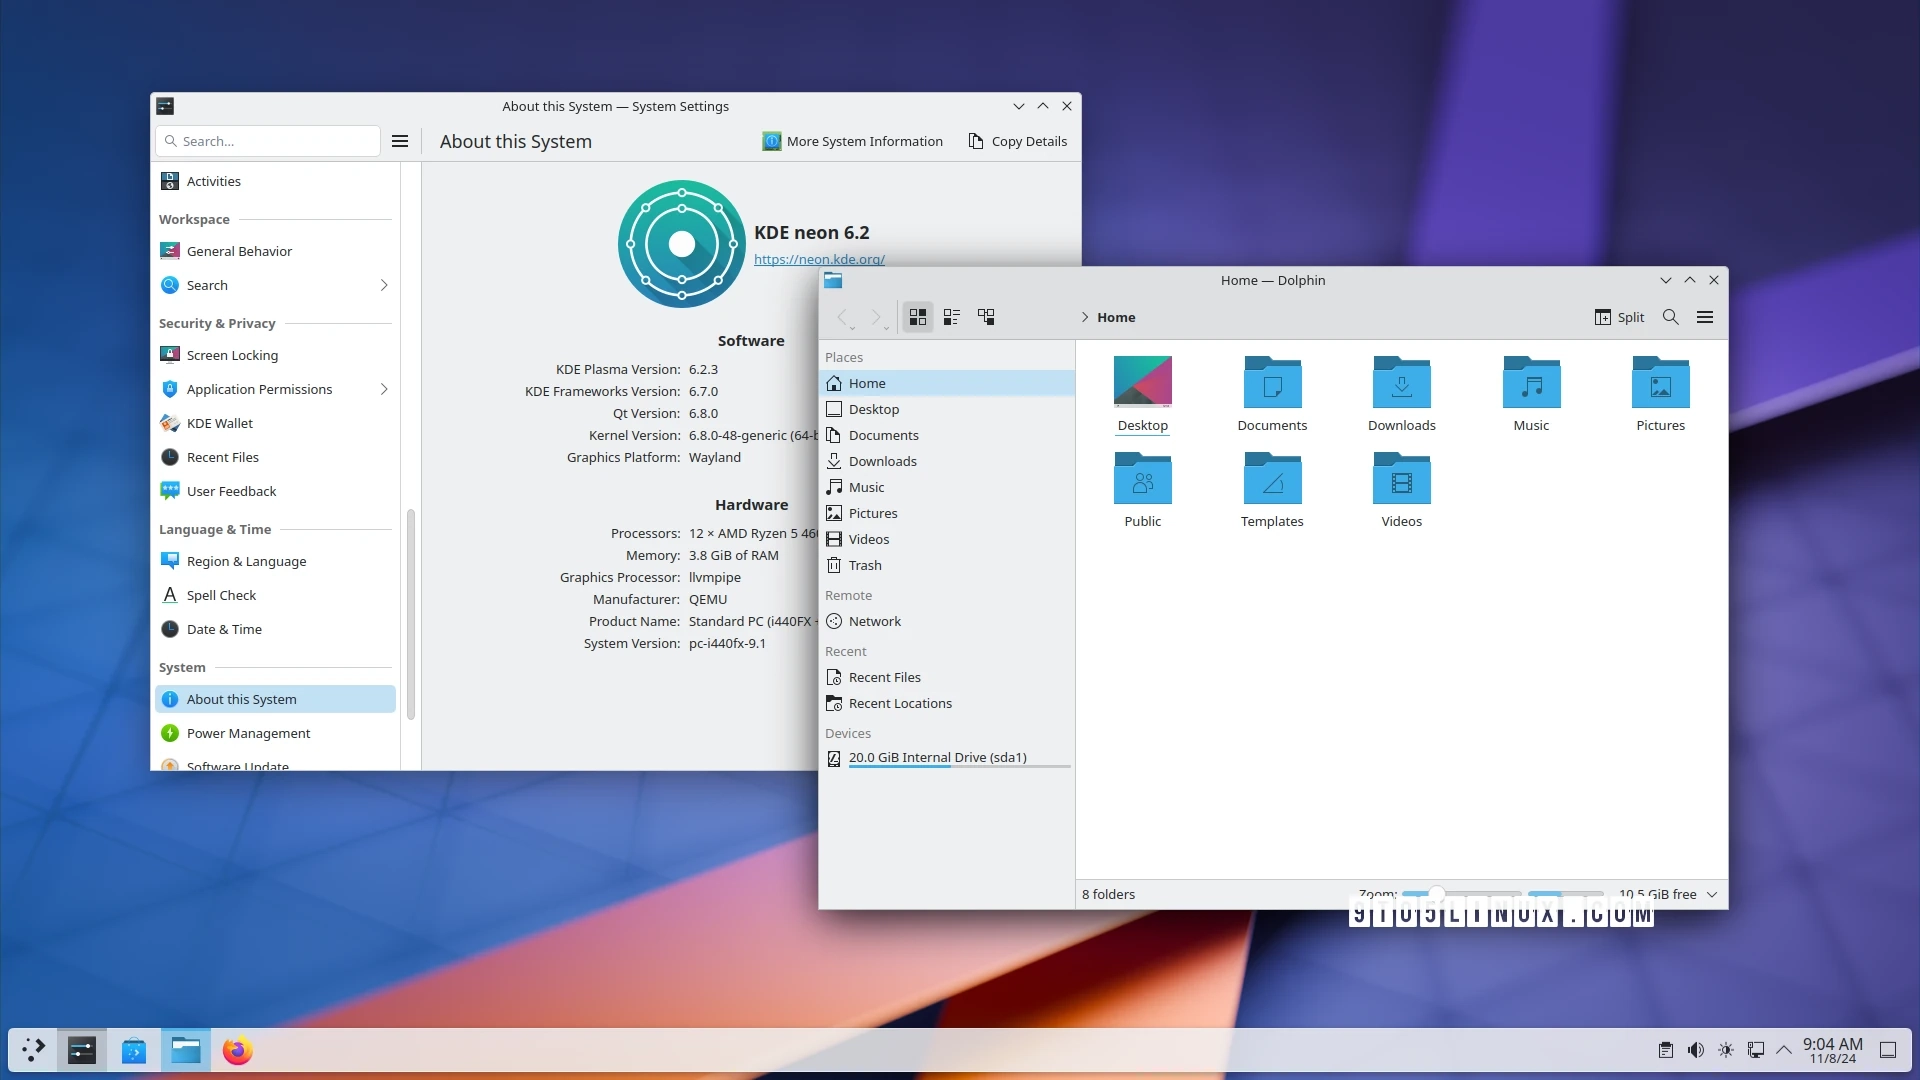The height and width of the screenshot is (1080, 1920).
Task: Open the brightness tray icon
Action: 1726,1050
